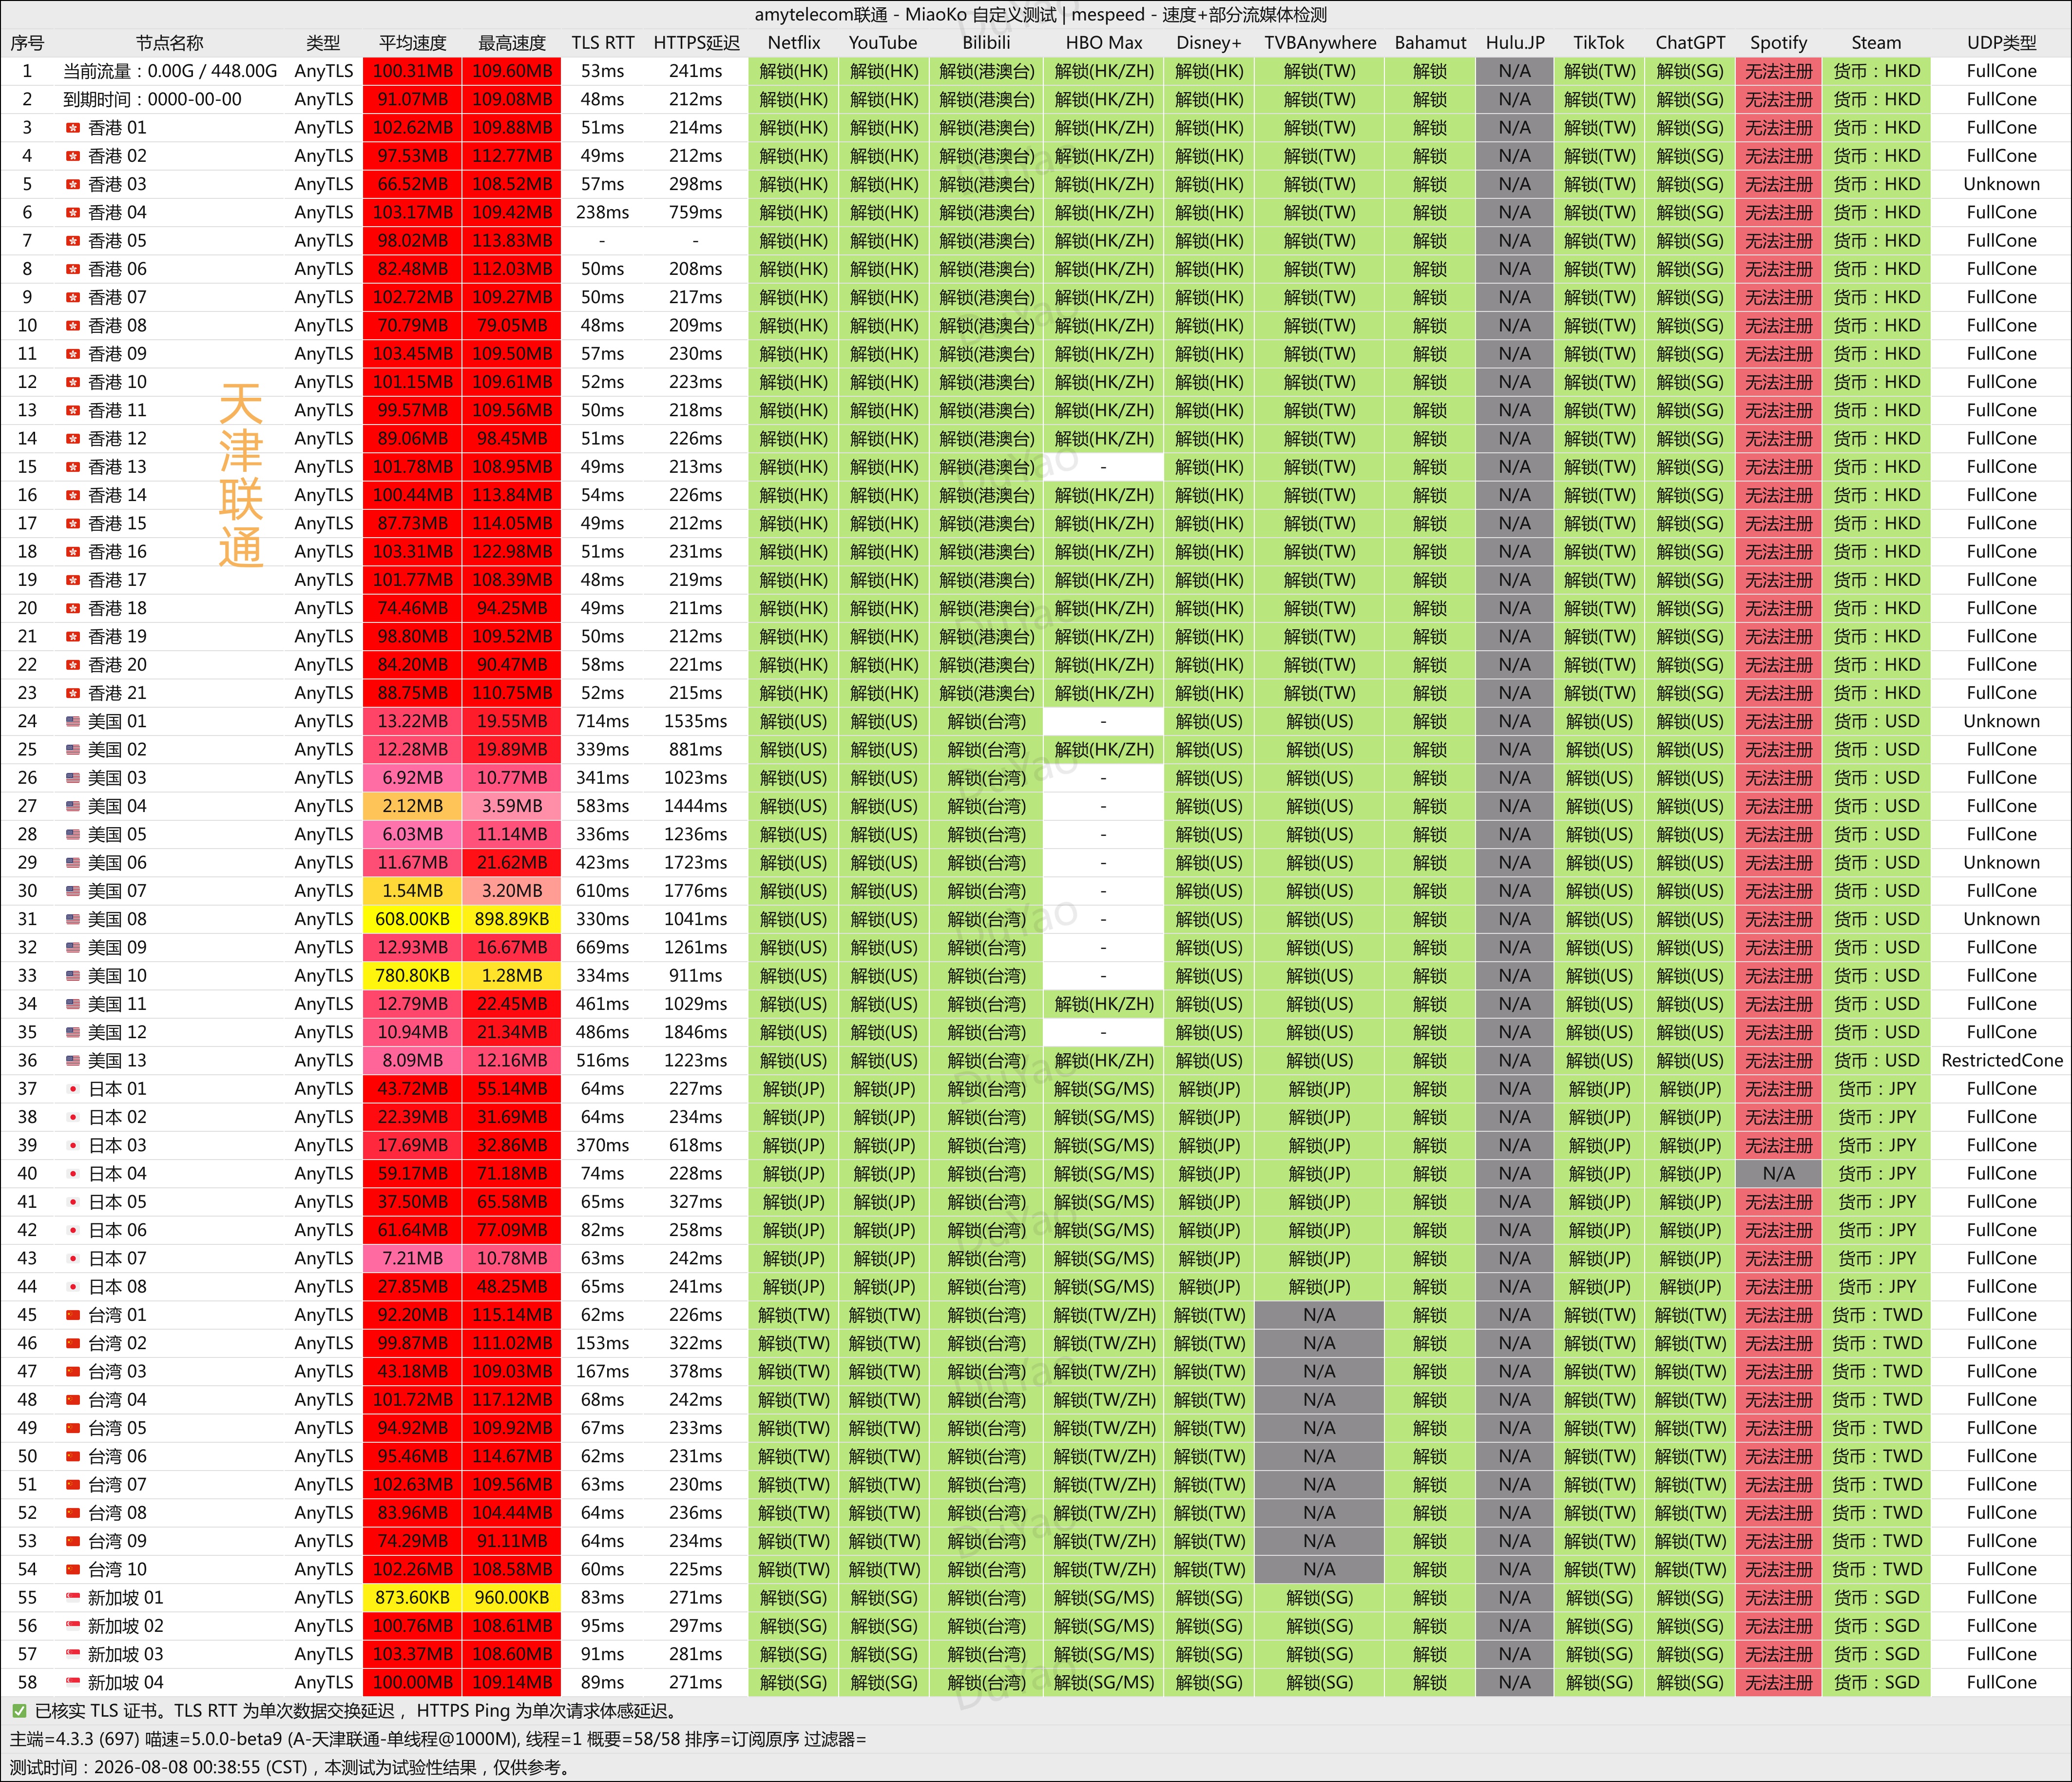Viewport: 2072px width, 1782px height.
Task: Click the green TLS certificate verified checkmark
Action: click(x=19, y=1711)
